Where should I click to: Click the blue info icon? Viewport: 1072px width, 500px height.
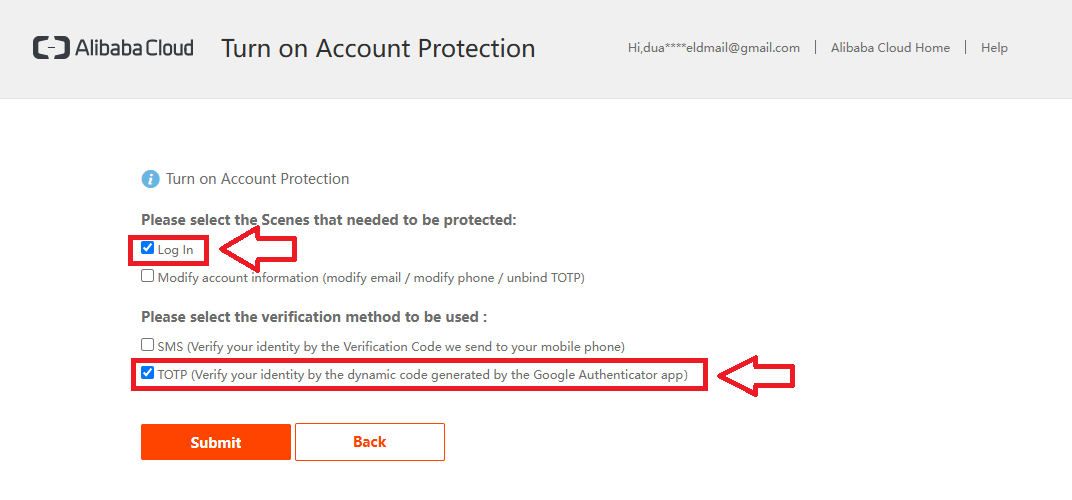click(x=150, y=179)
